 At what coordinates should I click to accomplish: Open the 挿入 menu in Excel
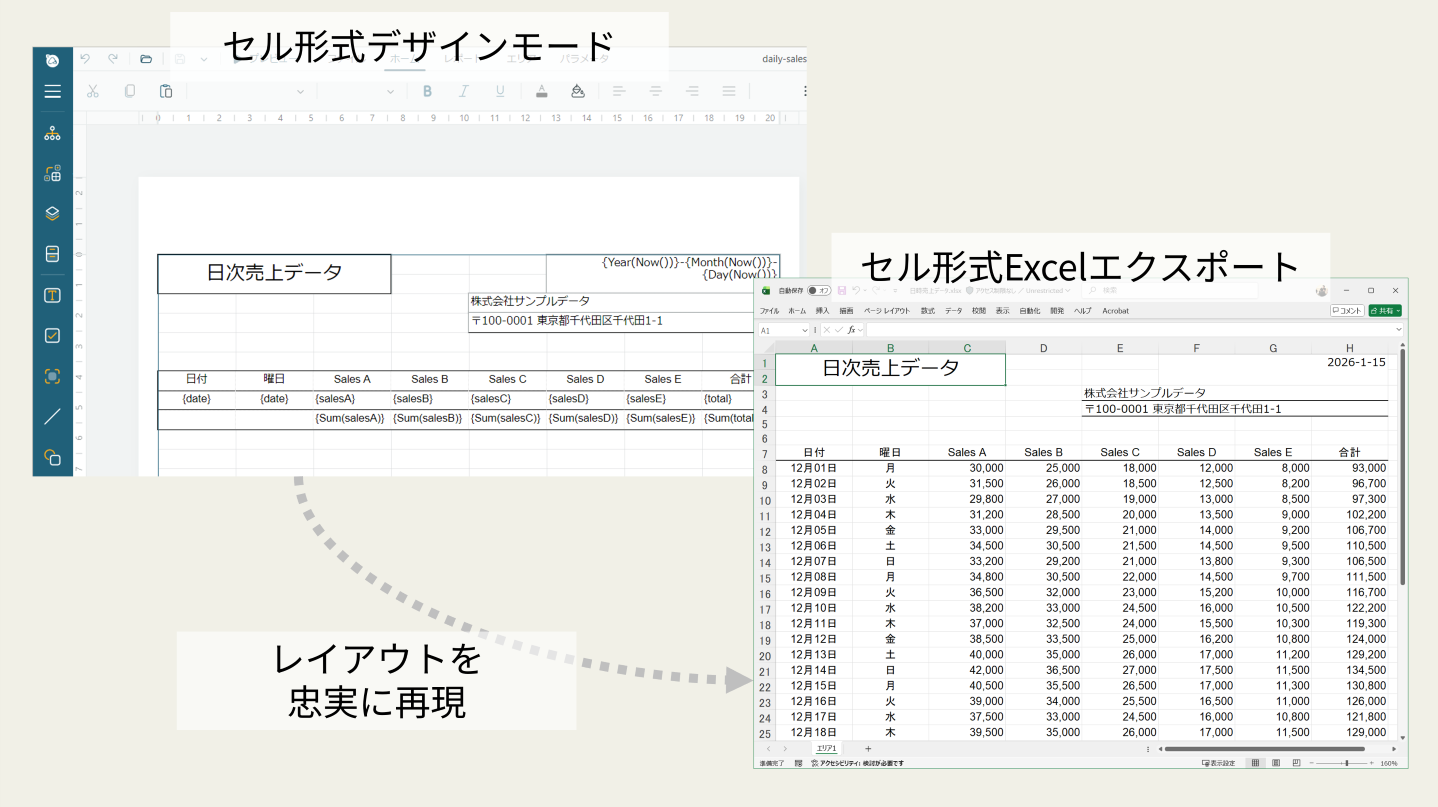[x=821, y=311]
